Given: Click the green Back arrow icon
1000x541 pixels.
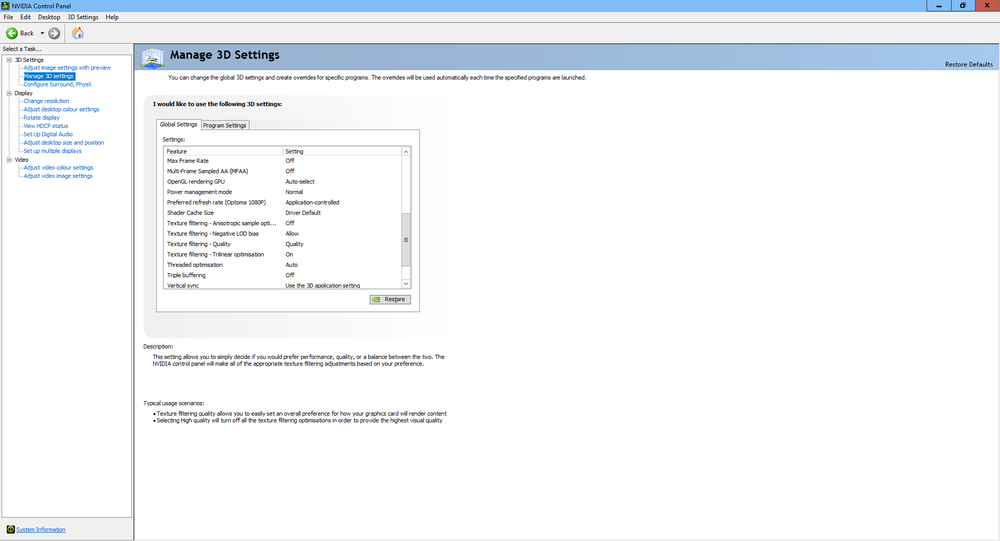Looking at the screenshot, I should point(11,33).
